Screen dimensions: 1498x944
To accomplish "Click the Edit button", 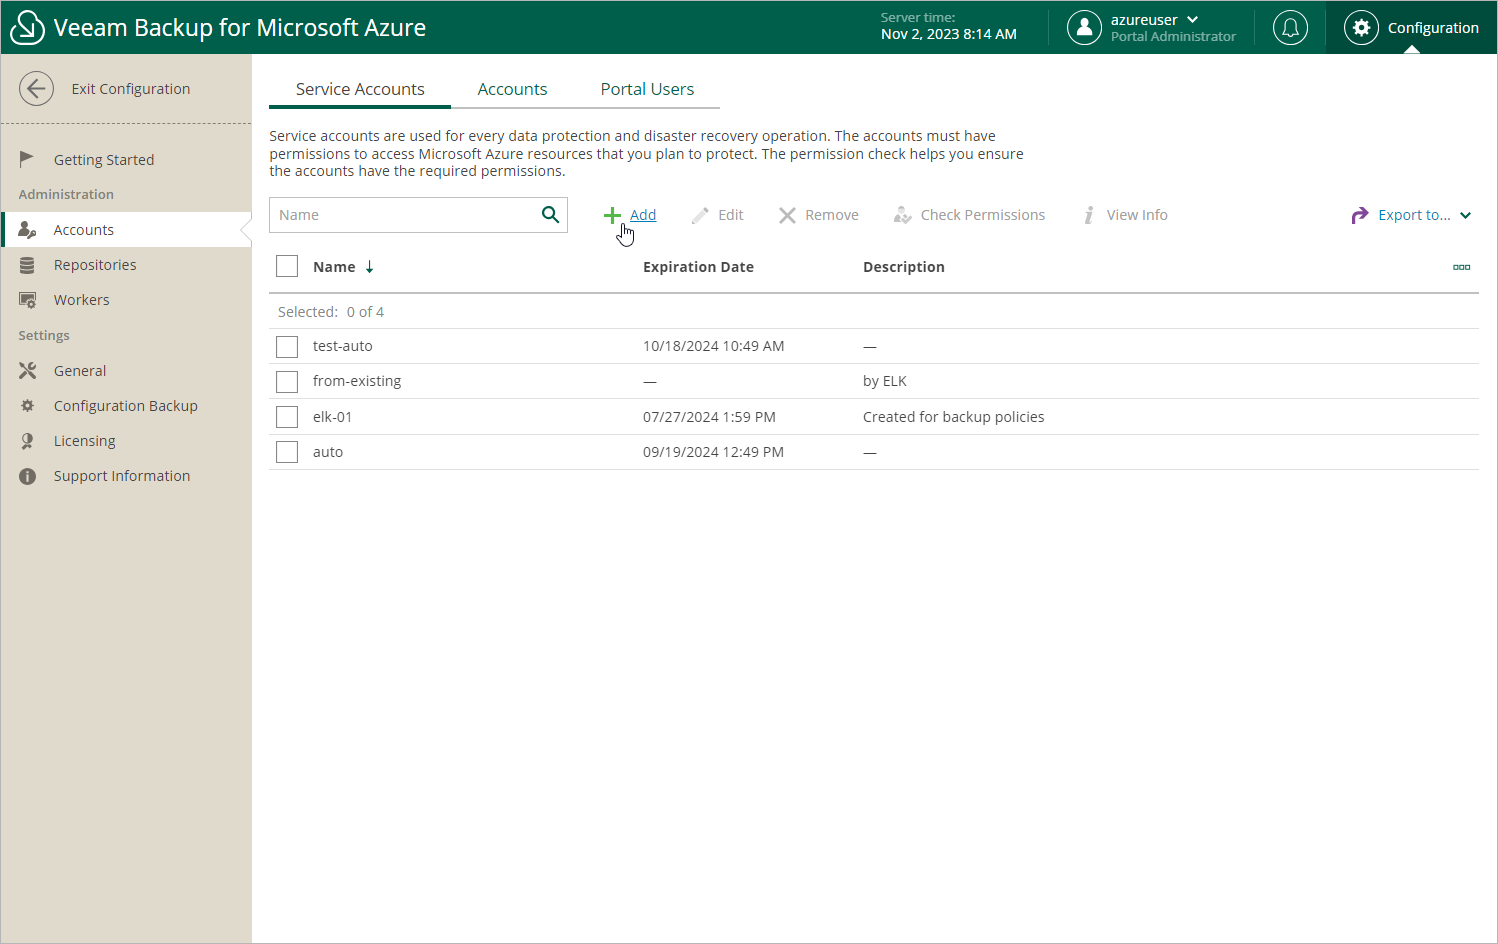I will [717, 215].
